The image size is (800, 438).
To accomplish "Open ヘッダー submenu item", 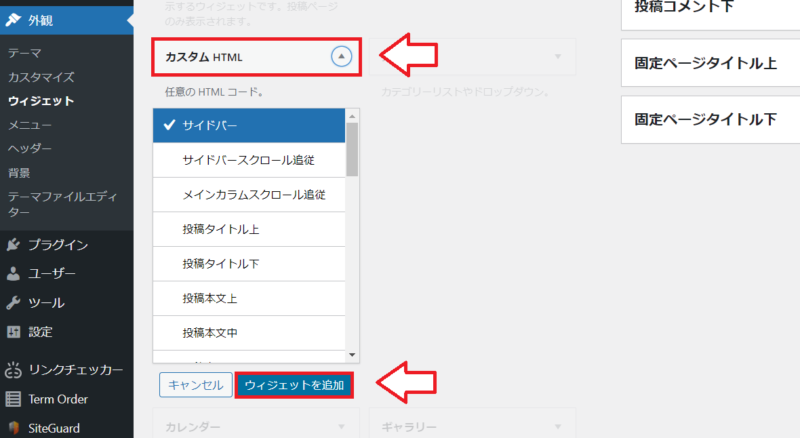I will tap(30, 149).
